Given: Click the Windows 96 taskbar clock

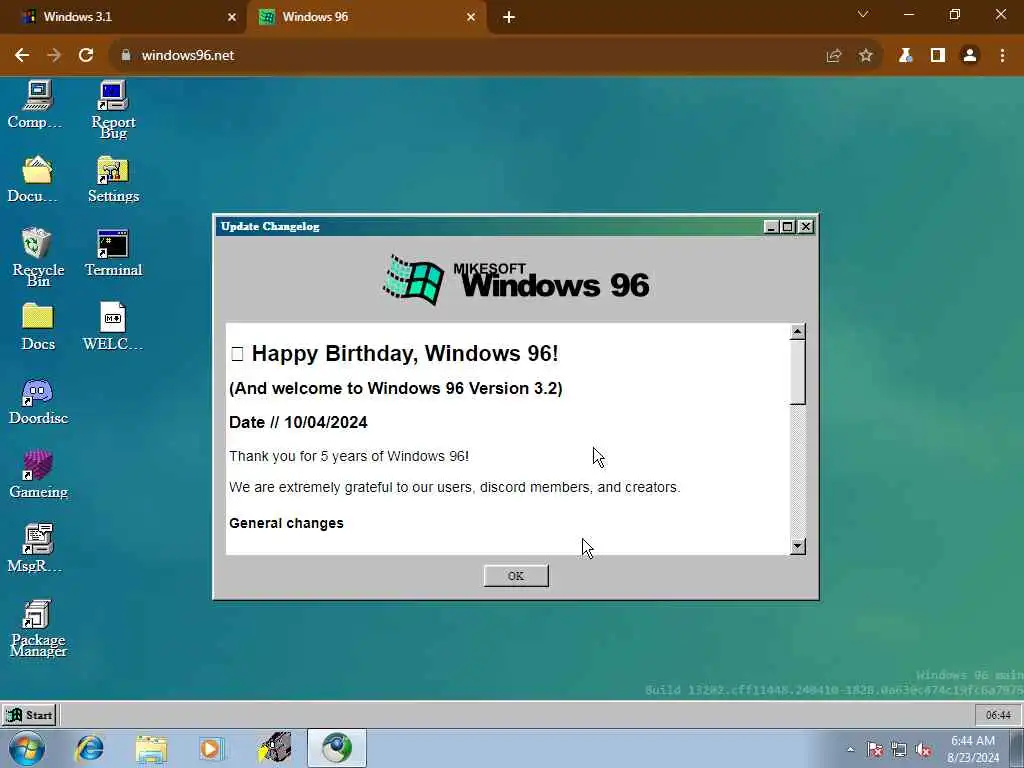Looking at the screenshot, I should coord(998,715).
